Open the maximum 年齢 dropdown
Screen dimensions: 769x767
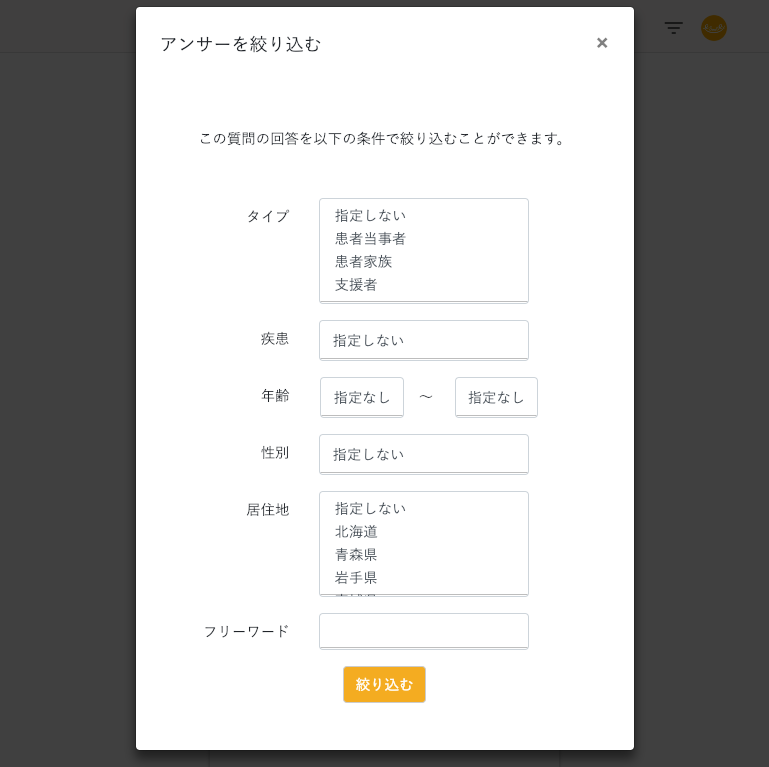(x=496, y=397)
